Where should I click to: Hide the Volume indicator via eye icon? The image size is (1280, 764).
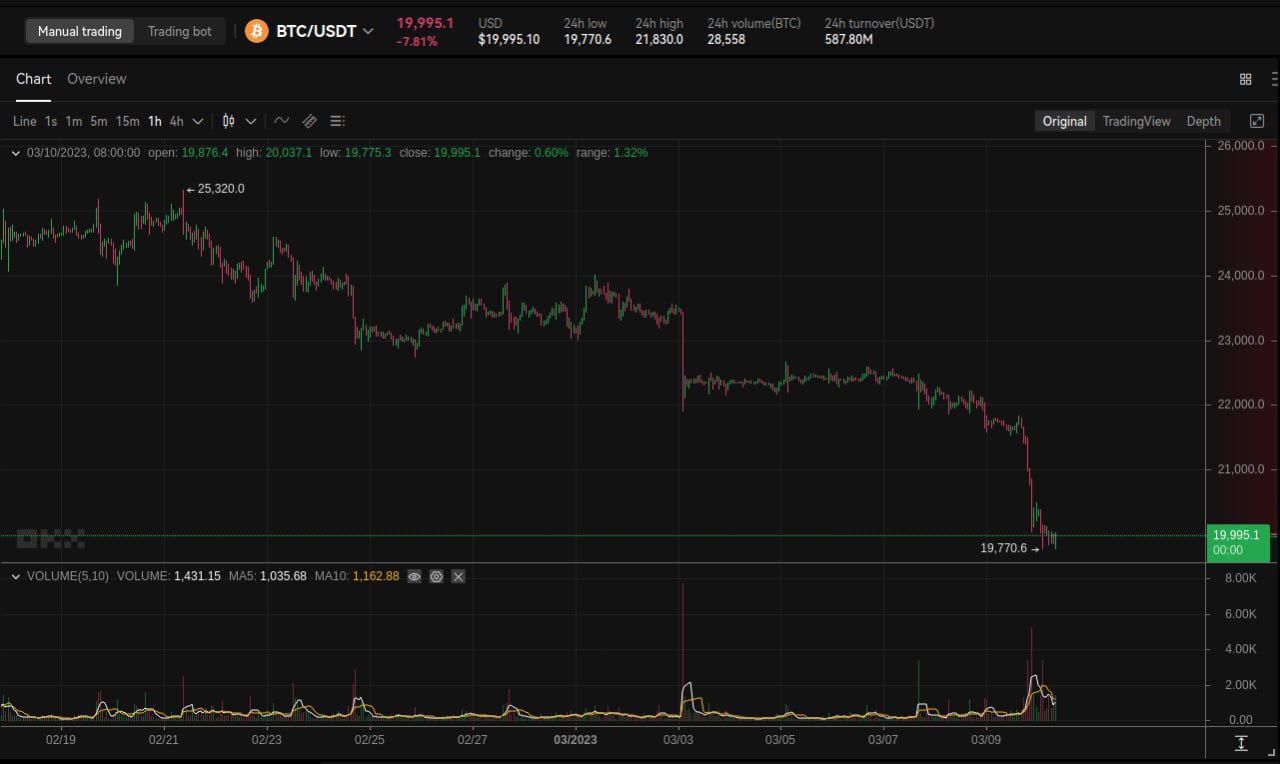coord(414,576)
